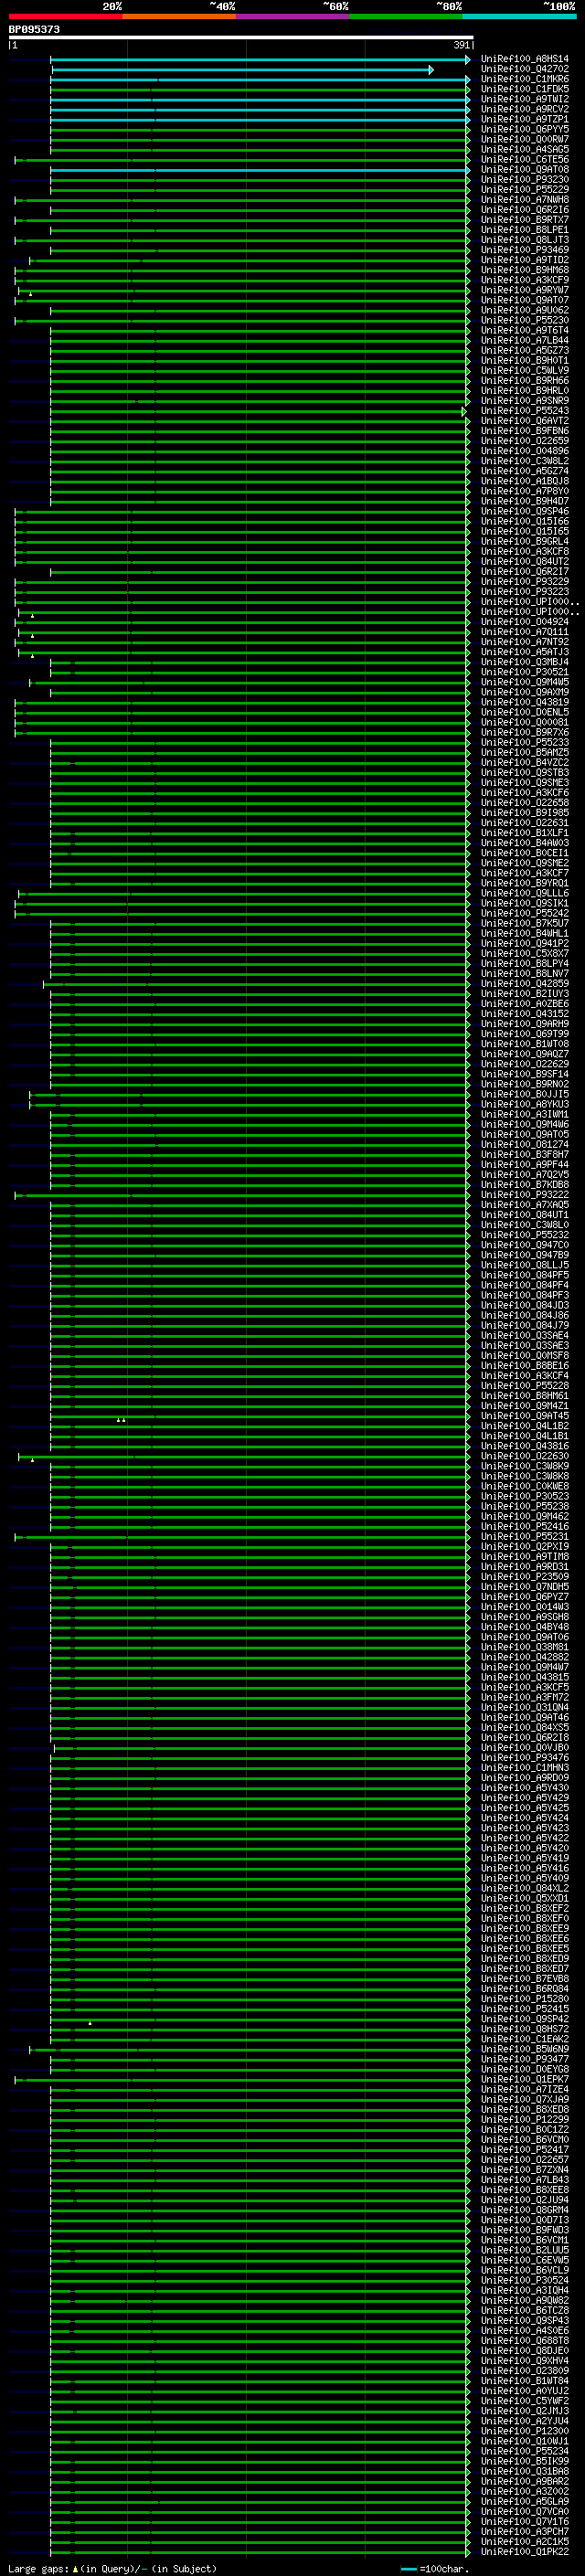
Task: Click hit UniRef100_O22629
Action: [524, 1064]
